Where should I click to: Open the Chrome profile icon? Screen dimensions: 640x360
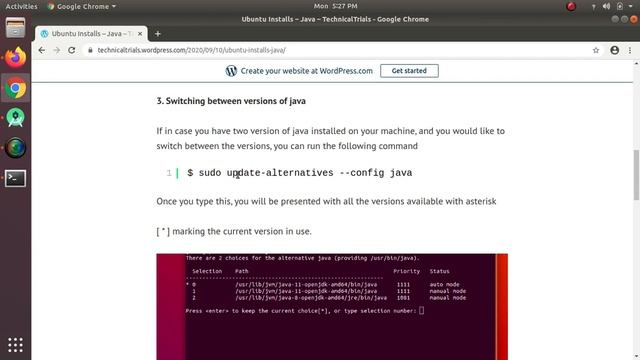615,50
